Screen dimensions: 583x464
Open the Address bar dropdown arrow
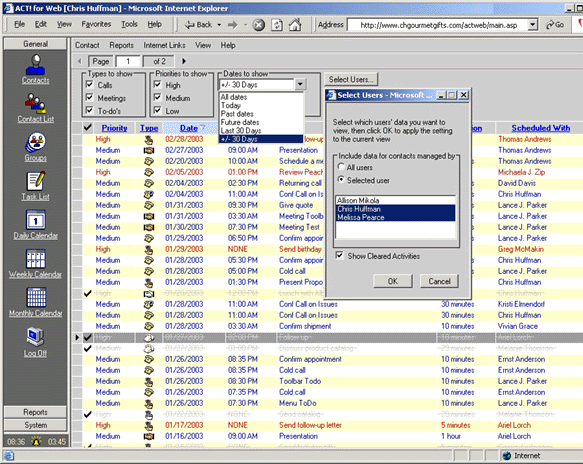click(533, 25)
